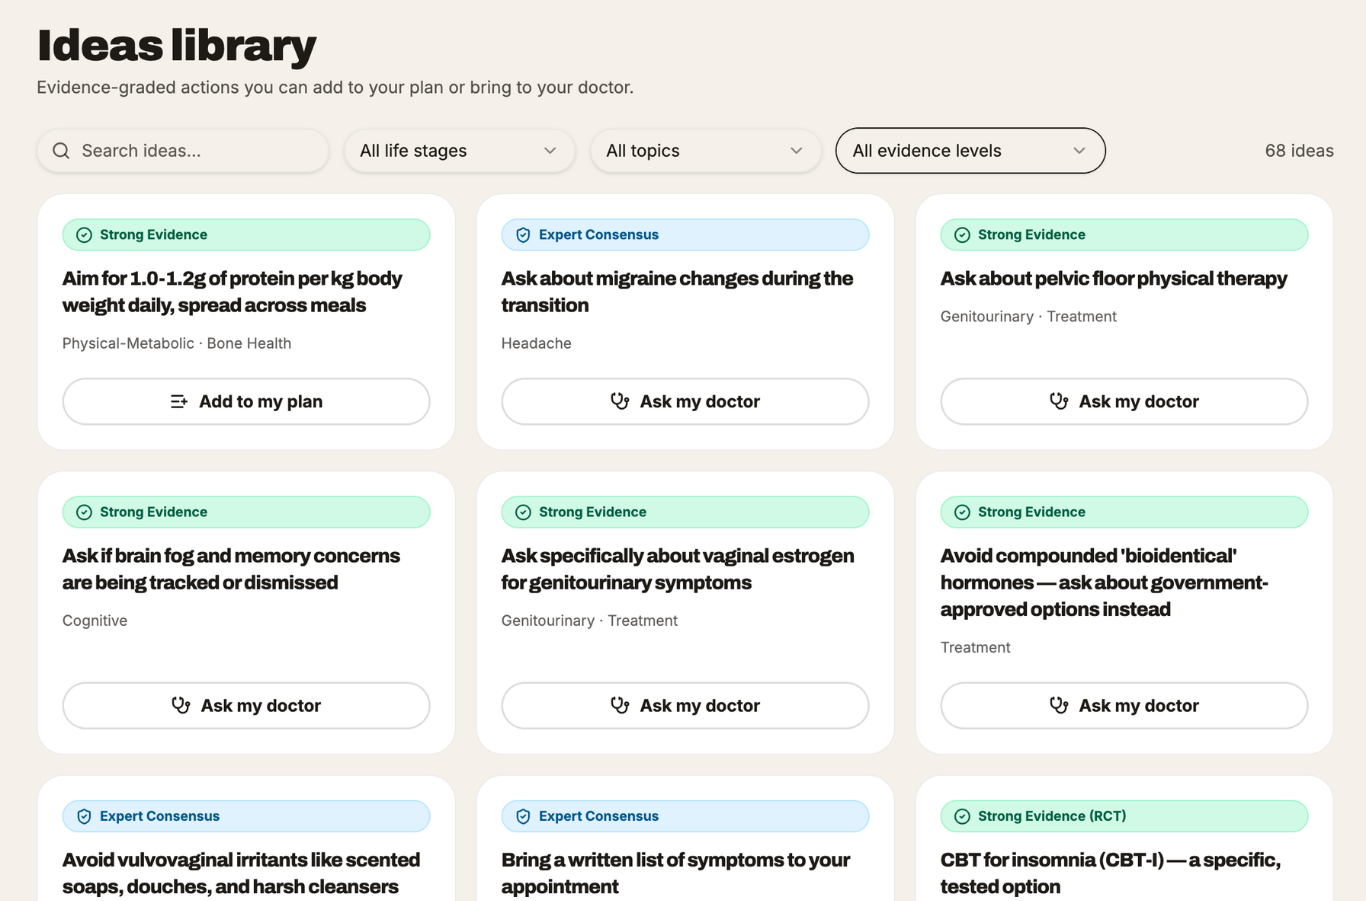Click chevron arrow of All evidence levels

(x=1079, y=151)
